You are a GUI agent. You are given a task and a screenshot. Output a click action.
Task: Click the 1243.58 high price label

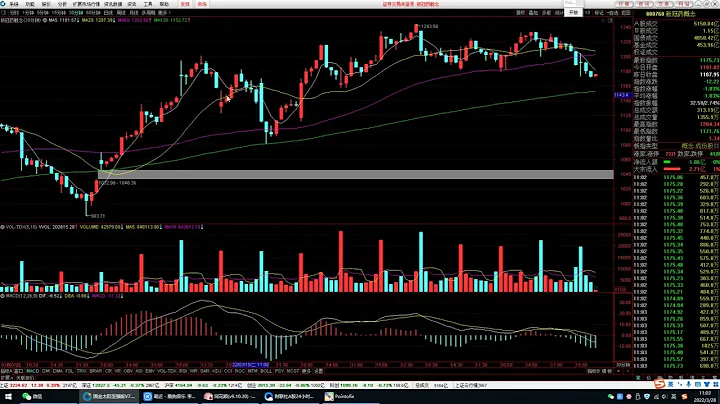pos(429,27)
